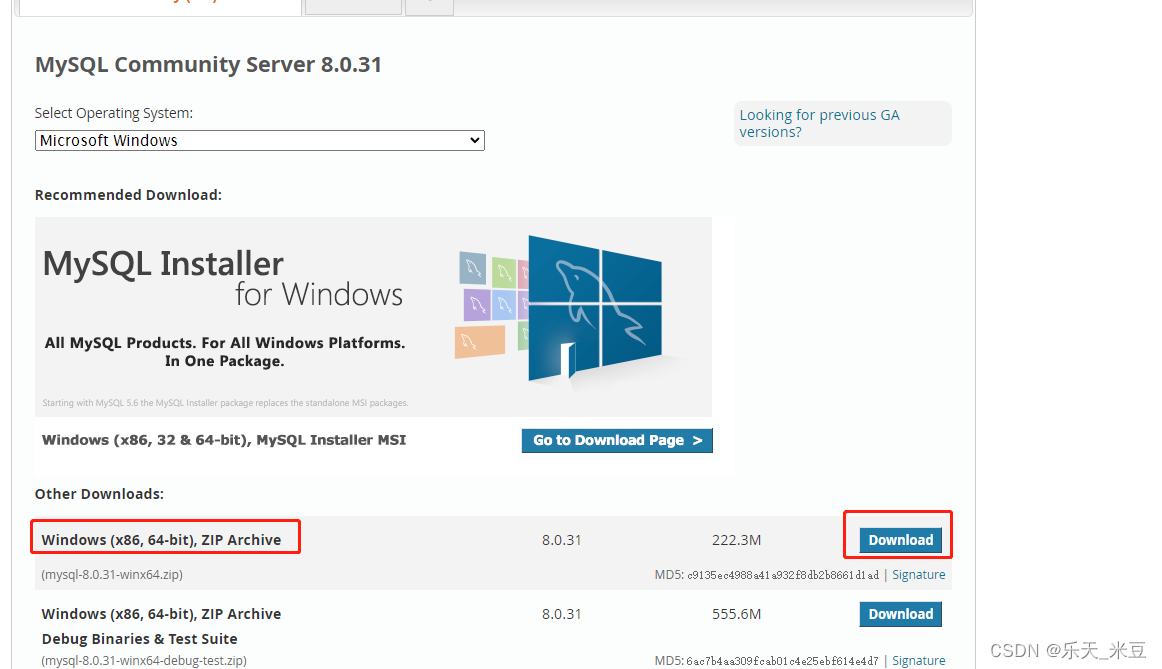Click the MySQL Installer for Windows banner
The width and height of the screenshot is (1162, 669).
374,316
